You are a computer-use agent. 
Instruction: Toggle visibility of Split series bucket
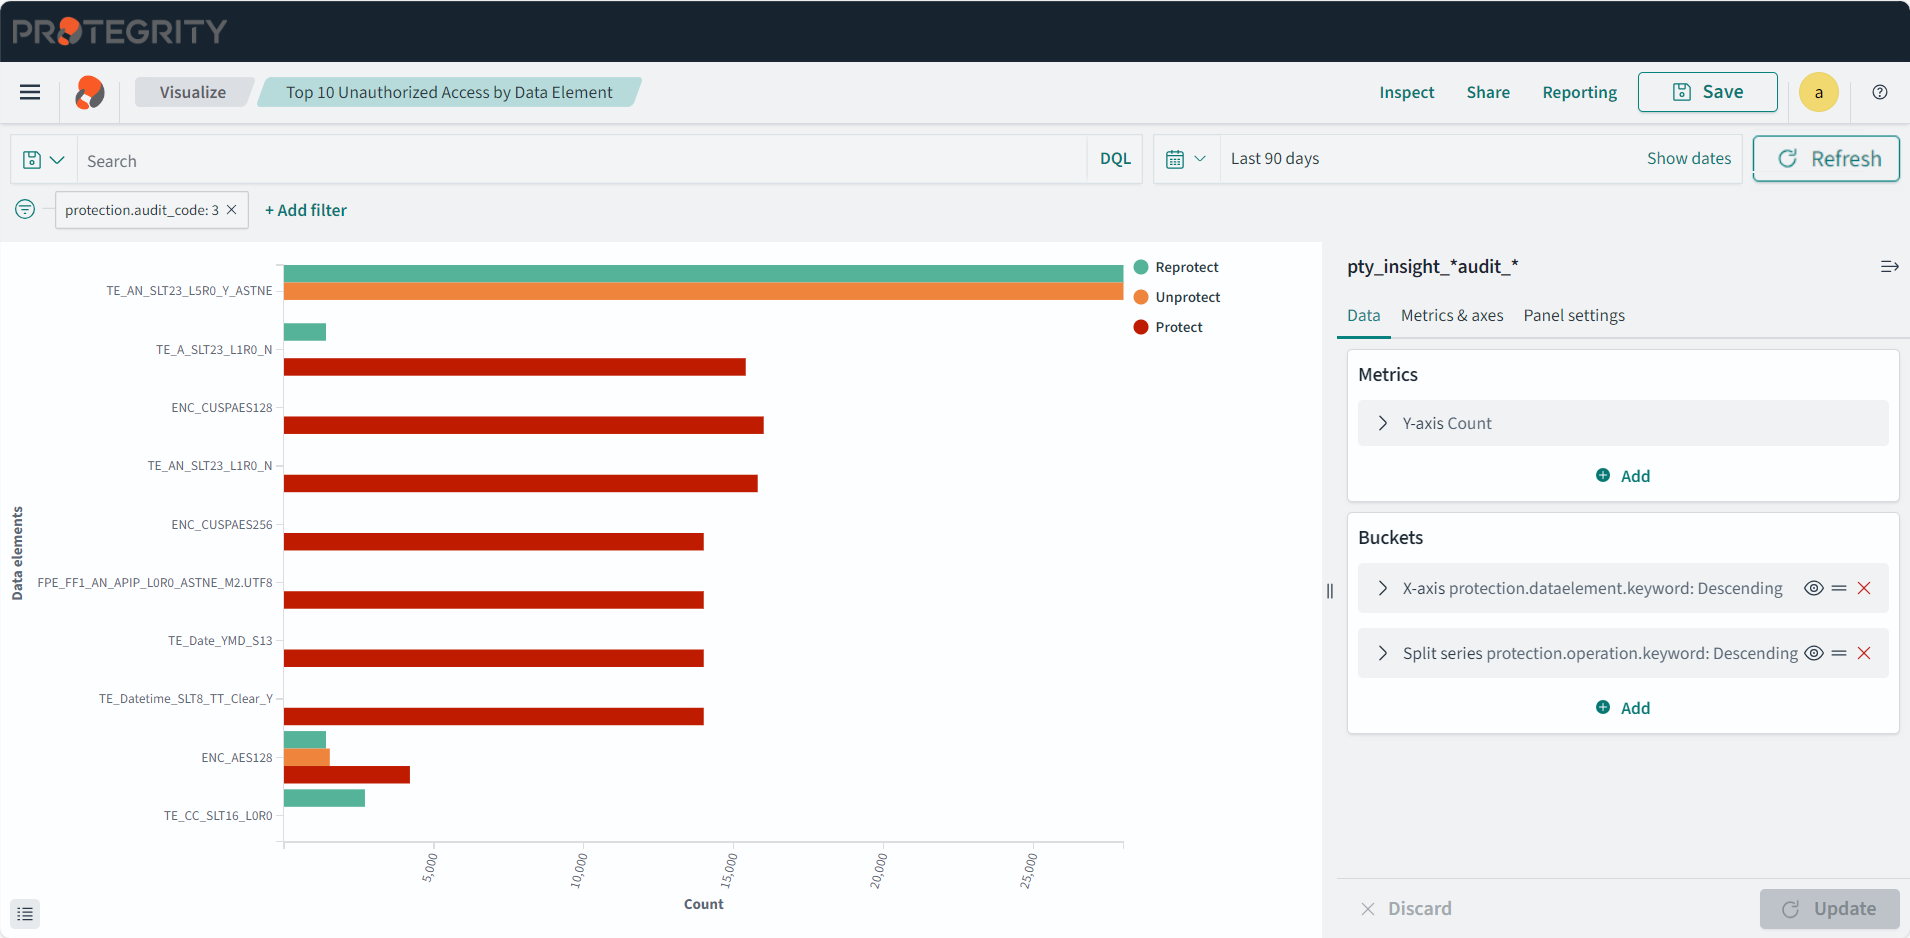click(1813, 653)
